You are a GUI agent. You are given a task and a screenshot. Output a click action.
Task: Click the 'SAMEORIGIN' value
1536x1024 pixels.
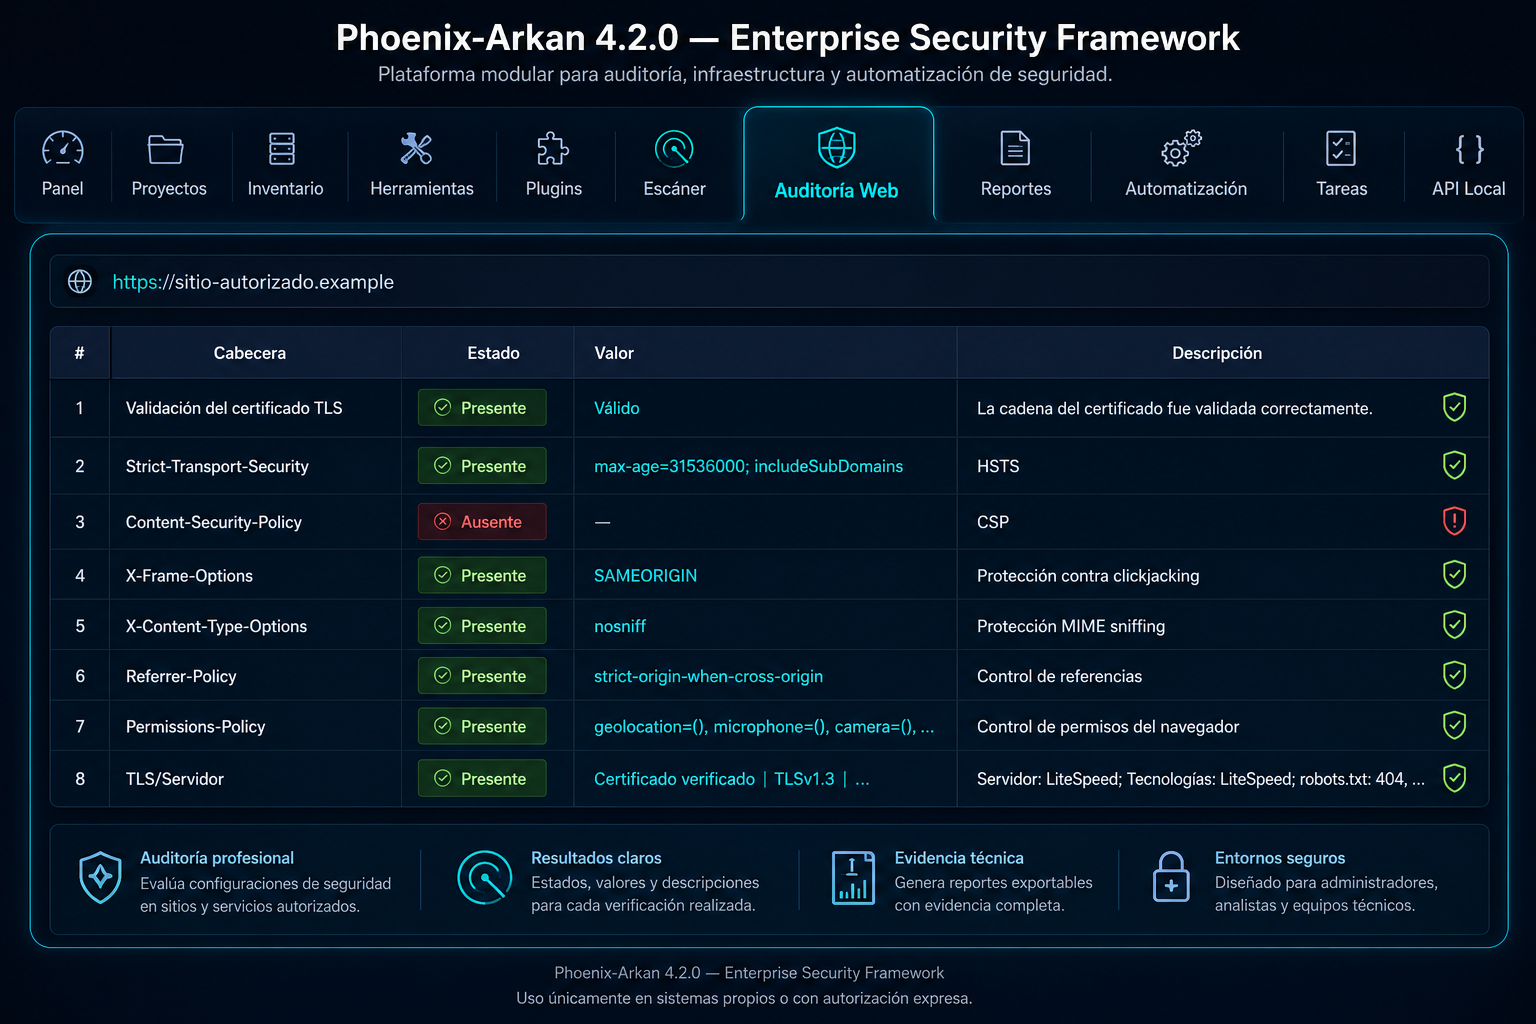pyautogui.click(x=645, y=575)
